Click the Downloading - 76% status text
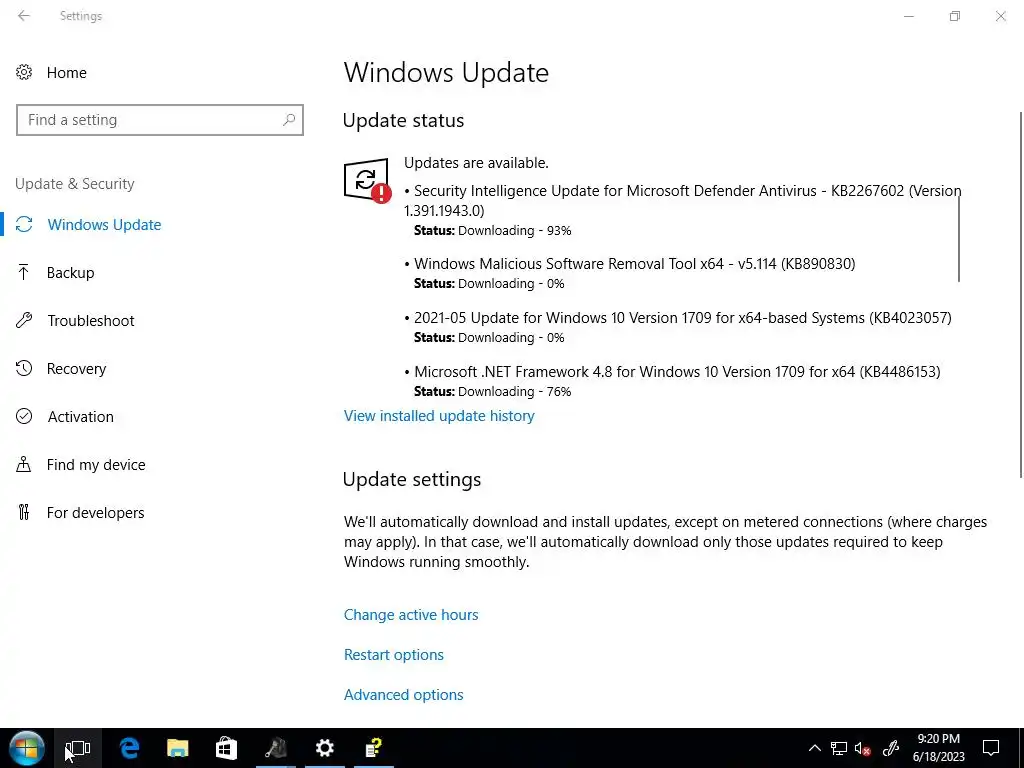1024x768 pixels. point(515,392)
